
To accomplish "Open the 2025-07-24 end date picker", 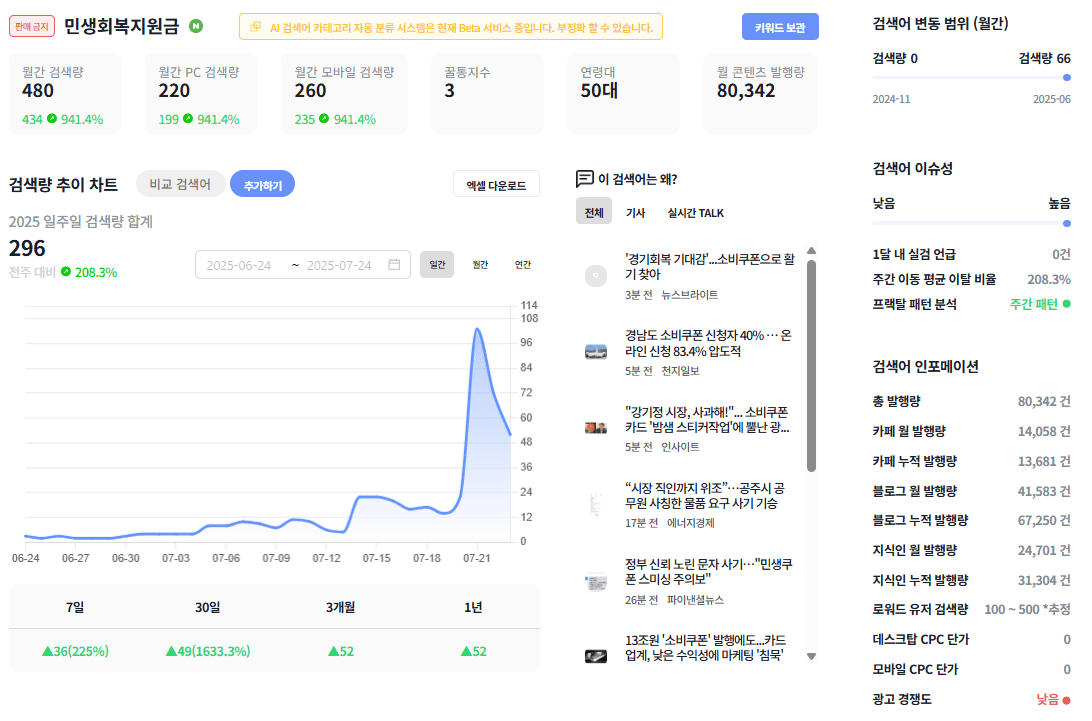I will (339, 265).
